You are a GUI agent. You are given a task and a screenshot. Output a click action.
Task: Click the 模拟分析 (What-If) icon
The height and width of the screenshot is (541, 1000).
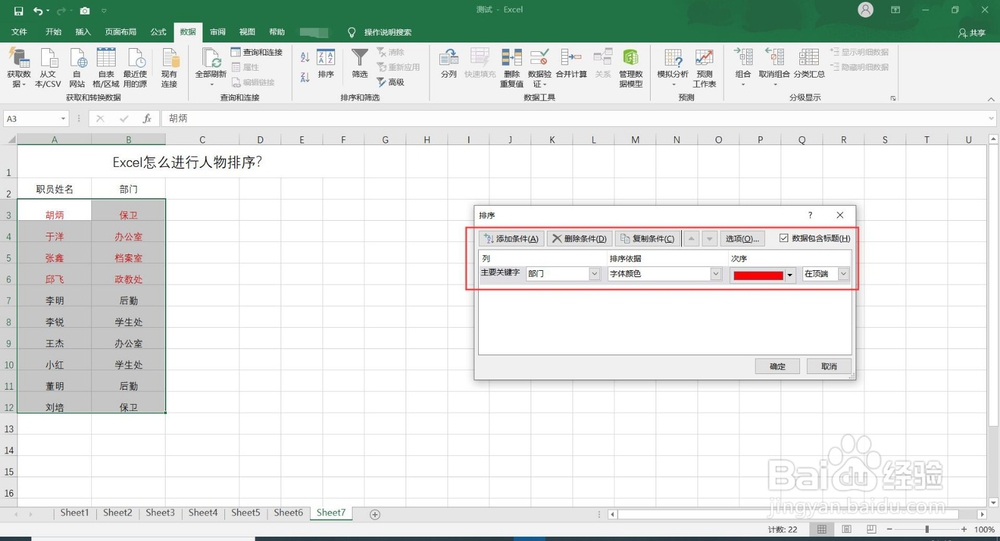(x=673, y=59)
